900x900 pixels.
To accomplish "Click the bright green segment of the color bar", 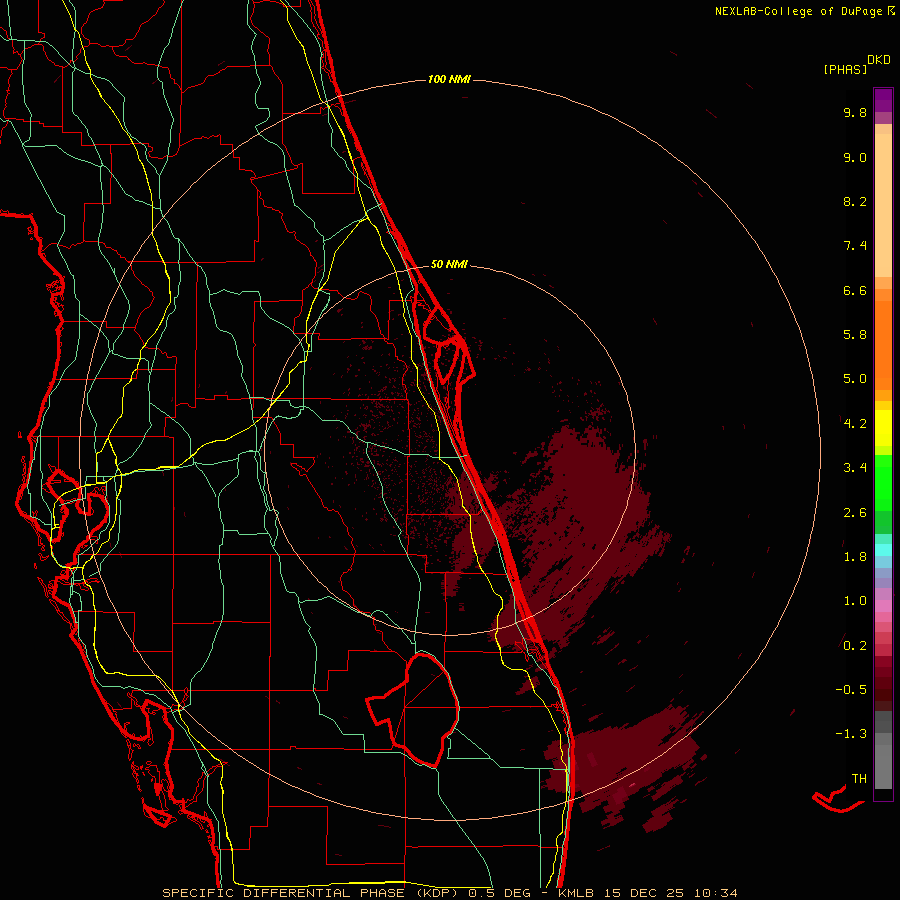I will pos(883,482).
